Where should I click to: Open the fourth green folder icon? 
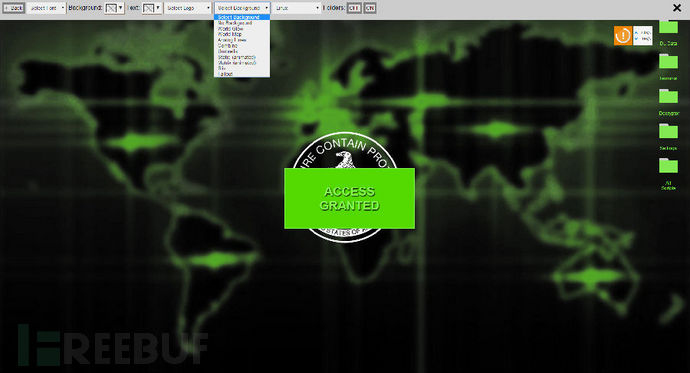tap(668, 131)
